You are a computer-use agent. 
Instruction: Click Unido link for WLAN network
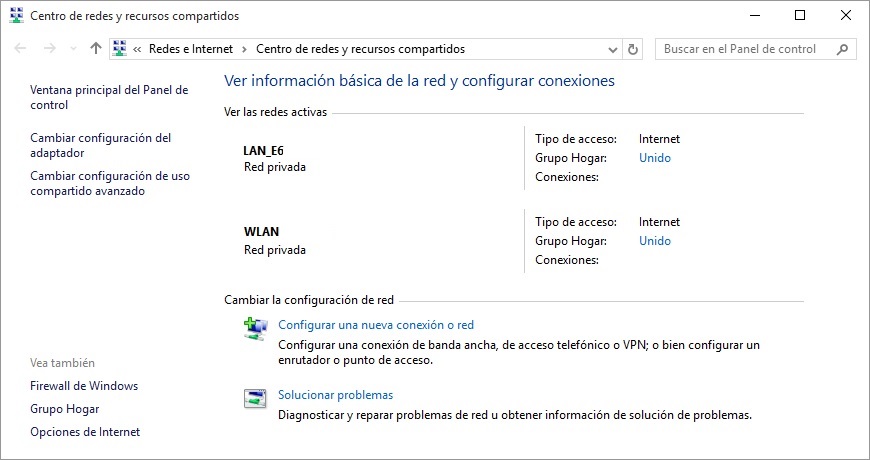(x=655, y=241)
